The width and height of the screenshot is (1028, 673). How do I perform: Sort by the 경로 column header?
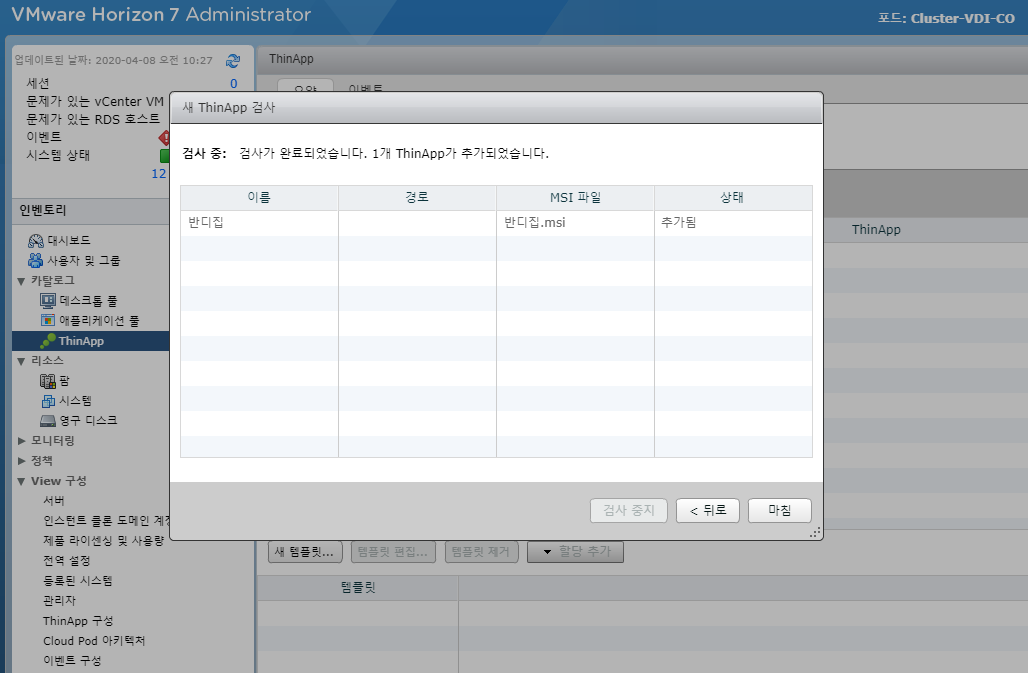click(417, 197)
